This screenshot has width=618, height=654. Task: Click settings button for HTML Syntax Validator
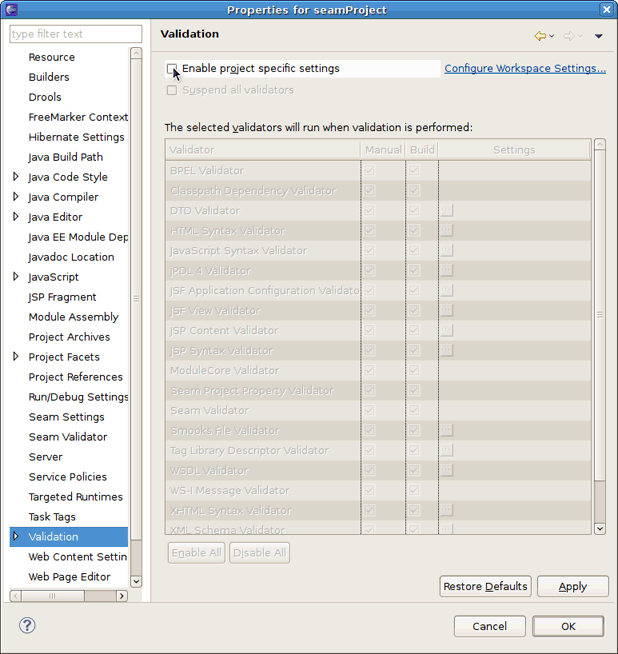446,231
